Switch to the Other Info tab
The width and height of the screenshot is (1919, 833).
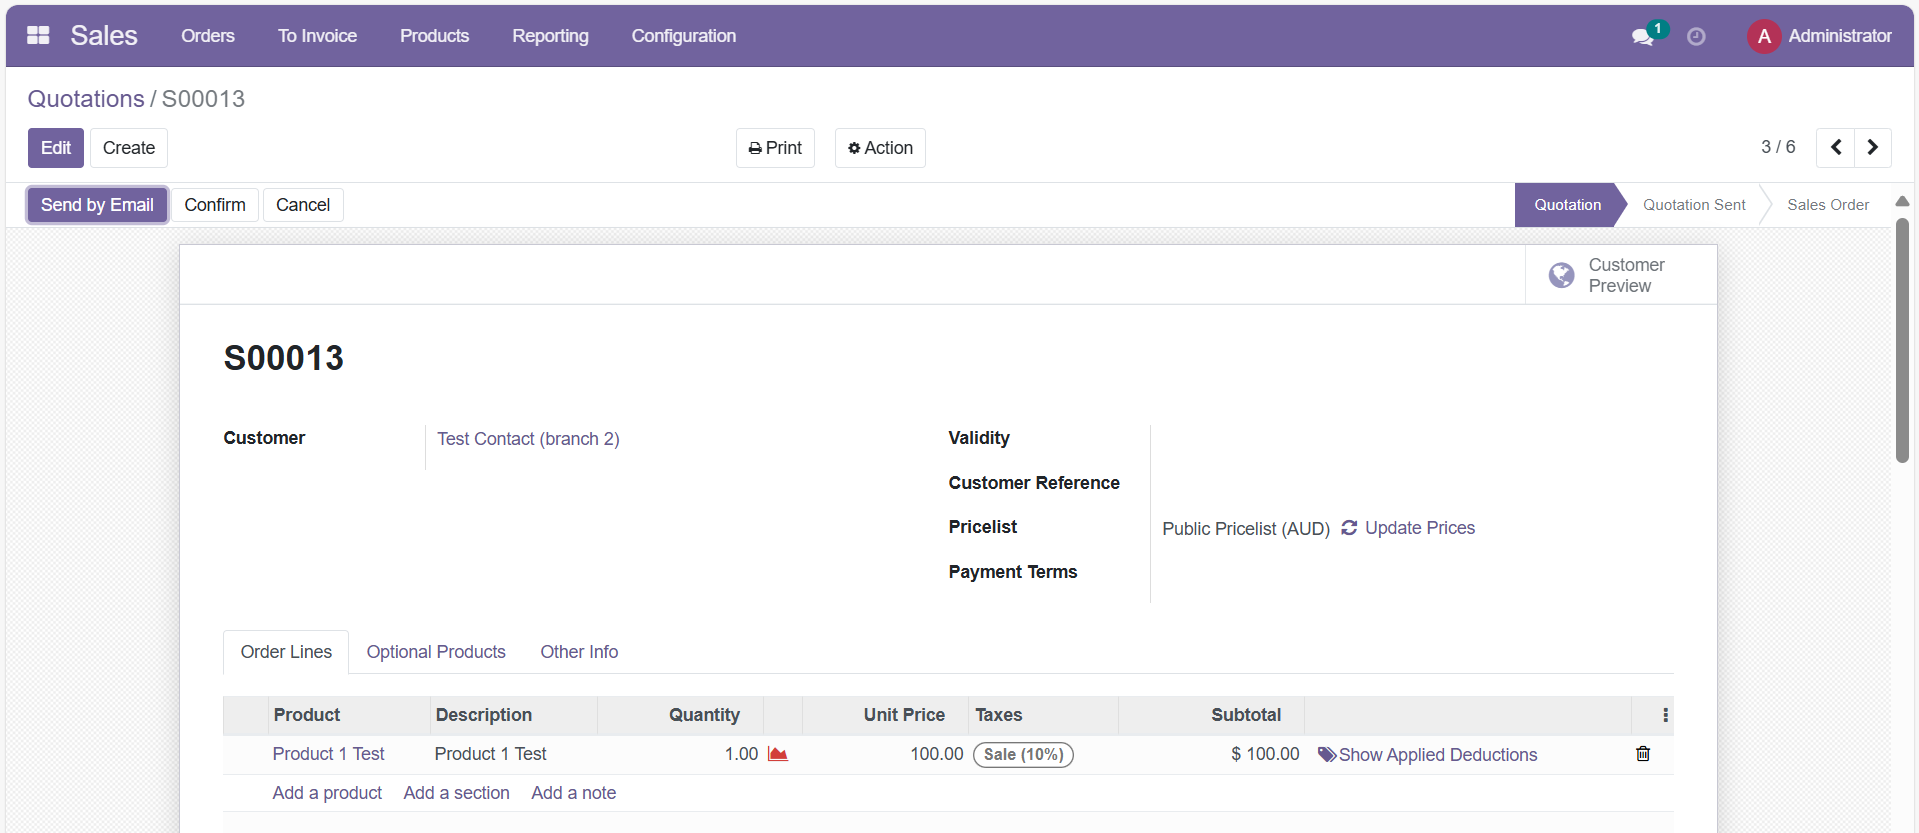coord(579,652)
